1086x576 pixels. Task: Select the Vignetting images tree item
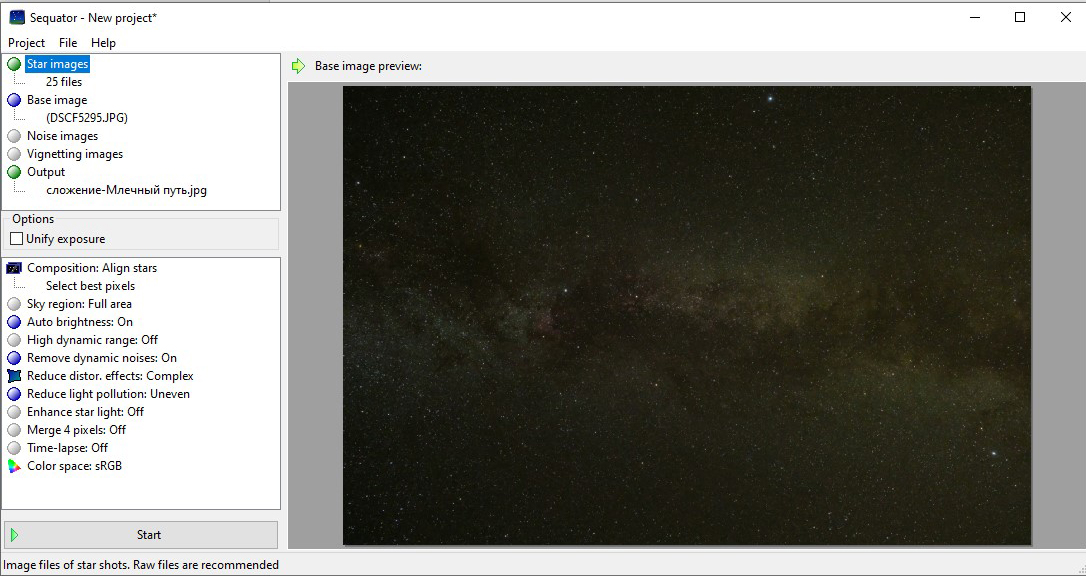point(75,154)
